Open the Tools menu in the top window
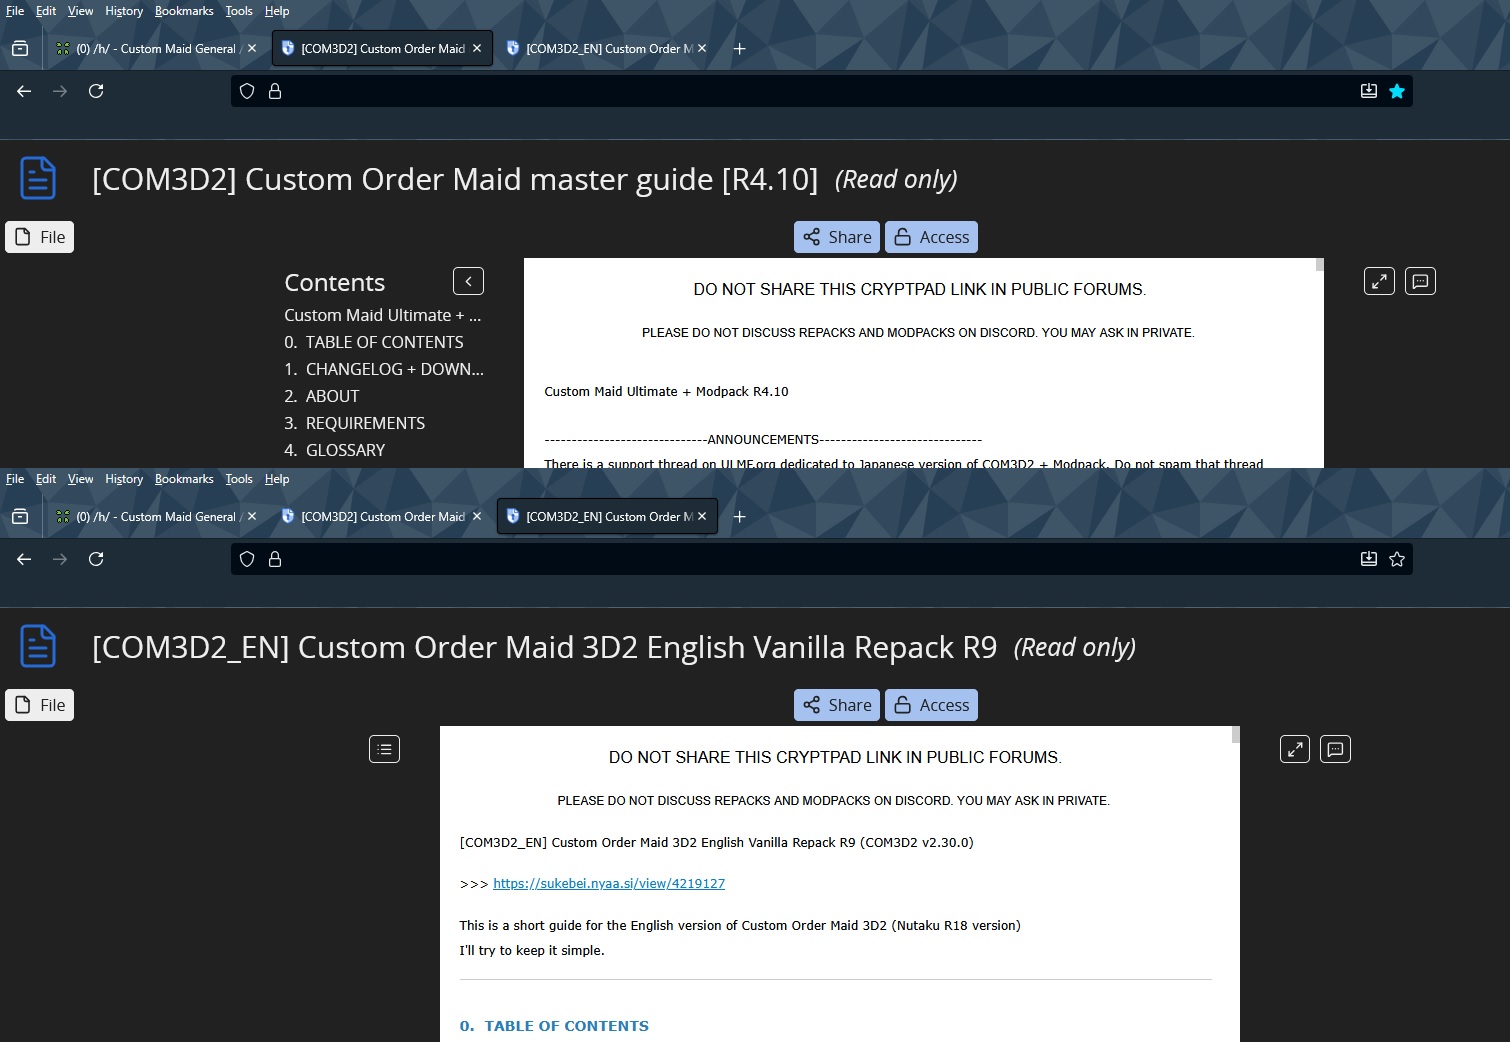 coord(239,11)
